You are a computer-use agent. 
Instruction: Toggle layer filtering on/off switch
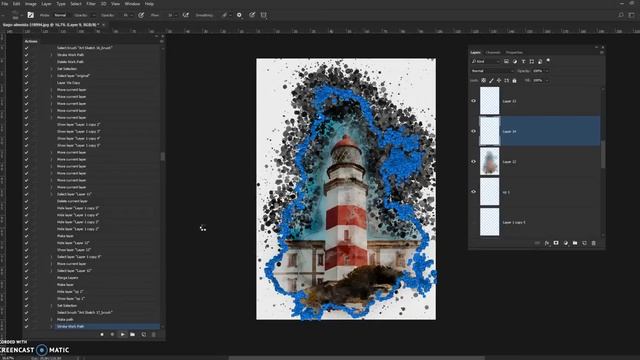(548, 61)
